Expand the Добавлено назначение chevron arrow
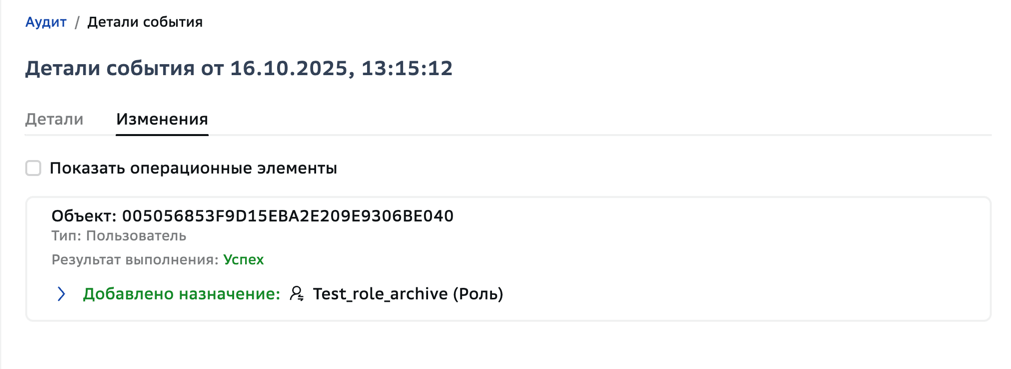The width and height of the screenshot is (1011, 369). [61, 294]
